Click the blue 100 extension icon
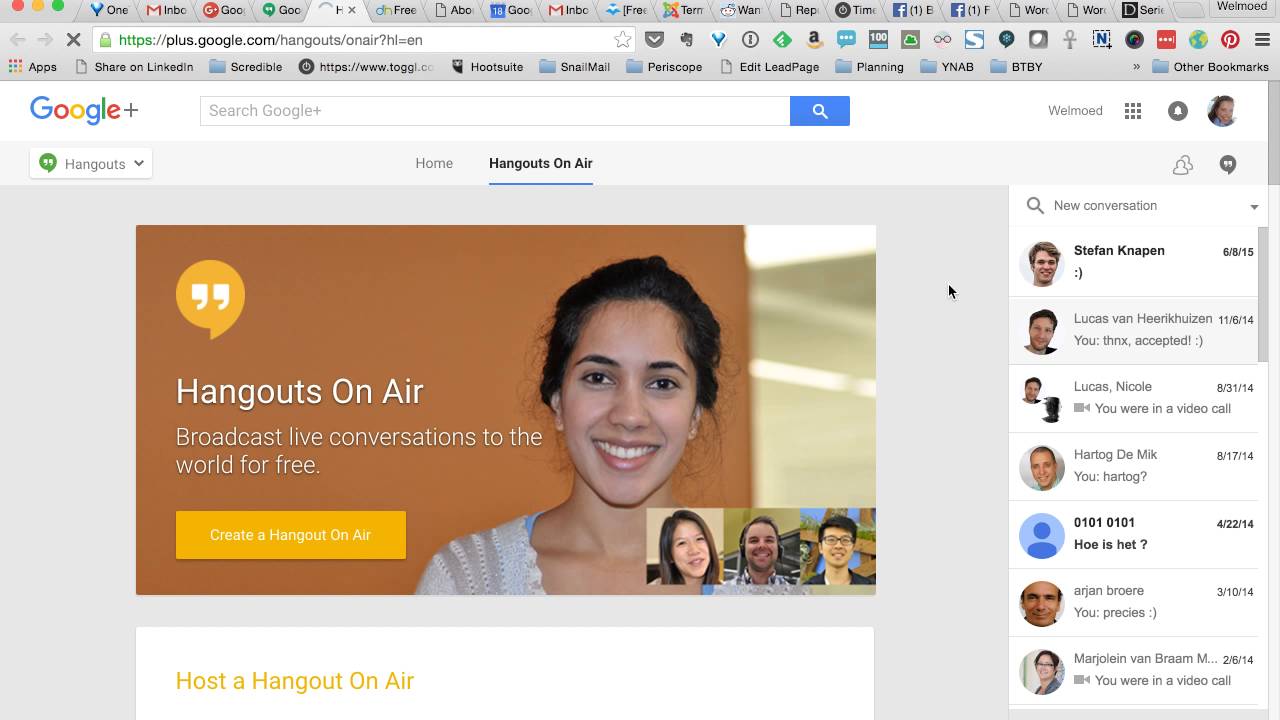The height and width of the screenshot is (720, 1280). point(878,40)
